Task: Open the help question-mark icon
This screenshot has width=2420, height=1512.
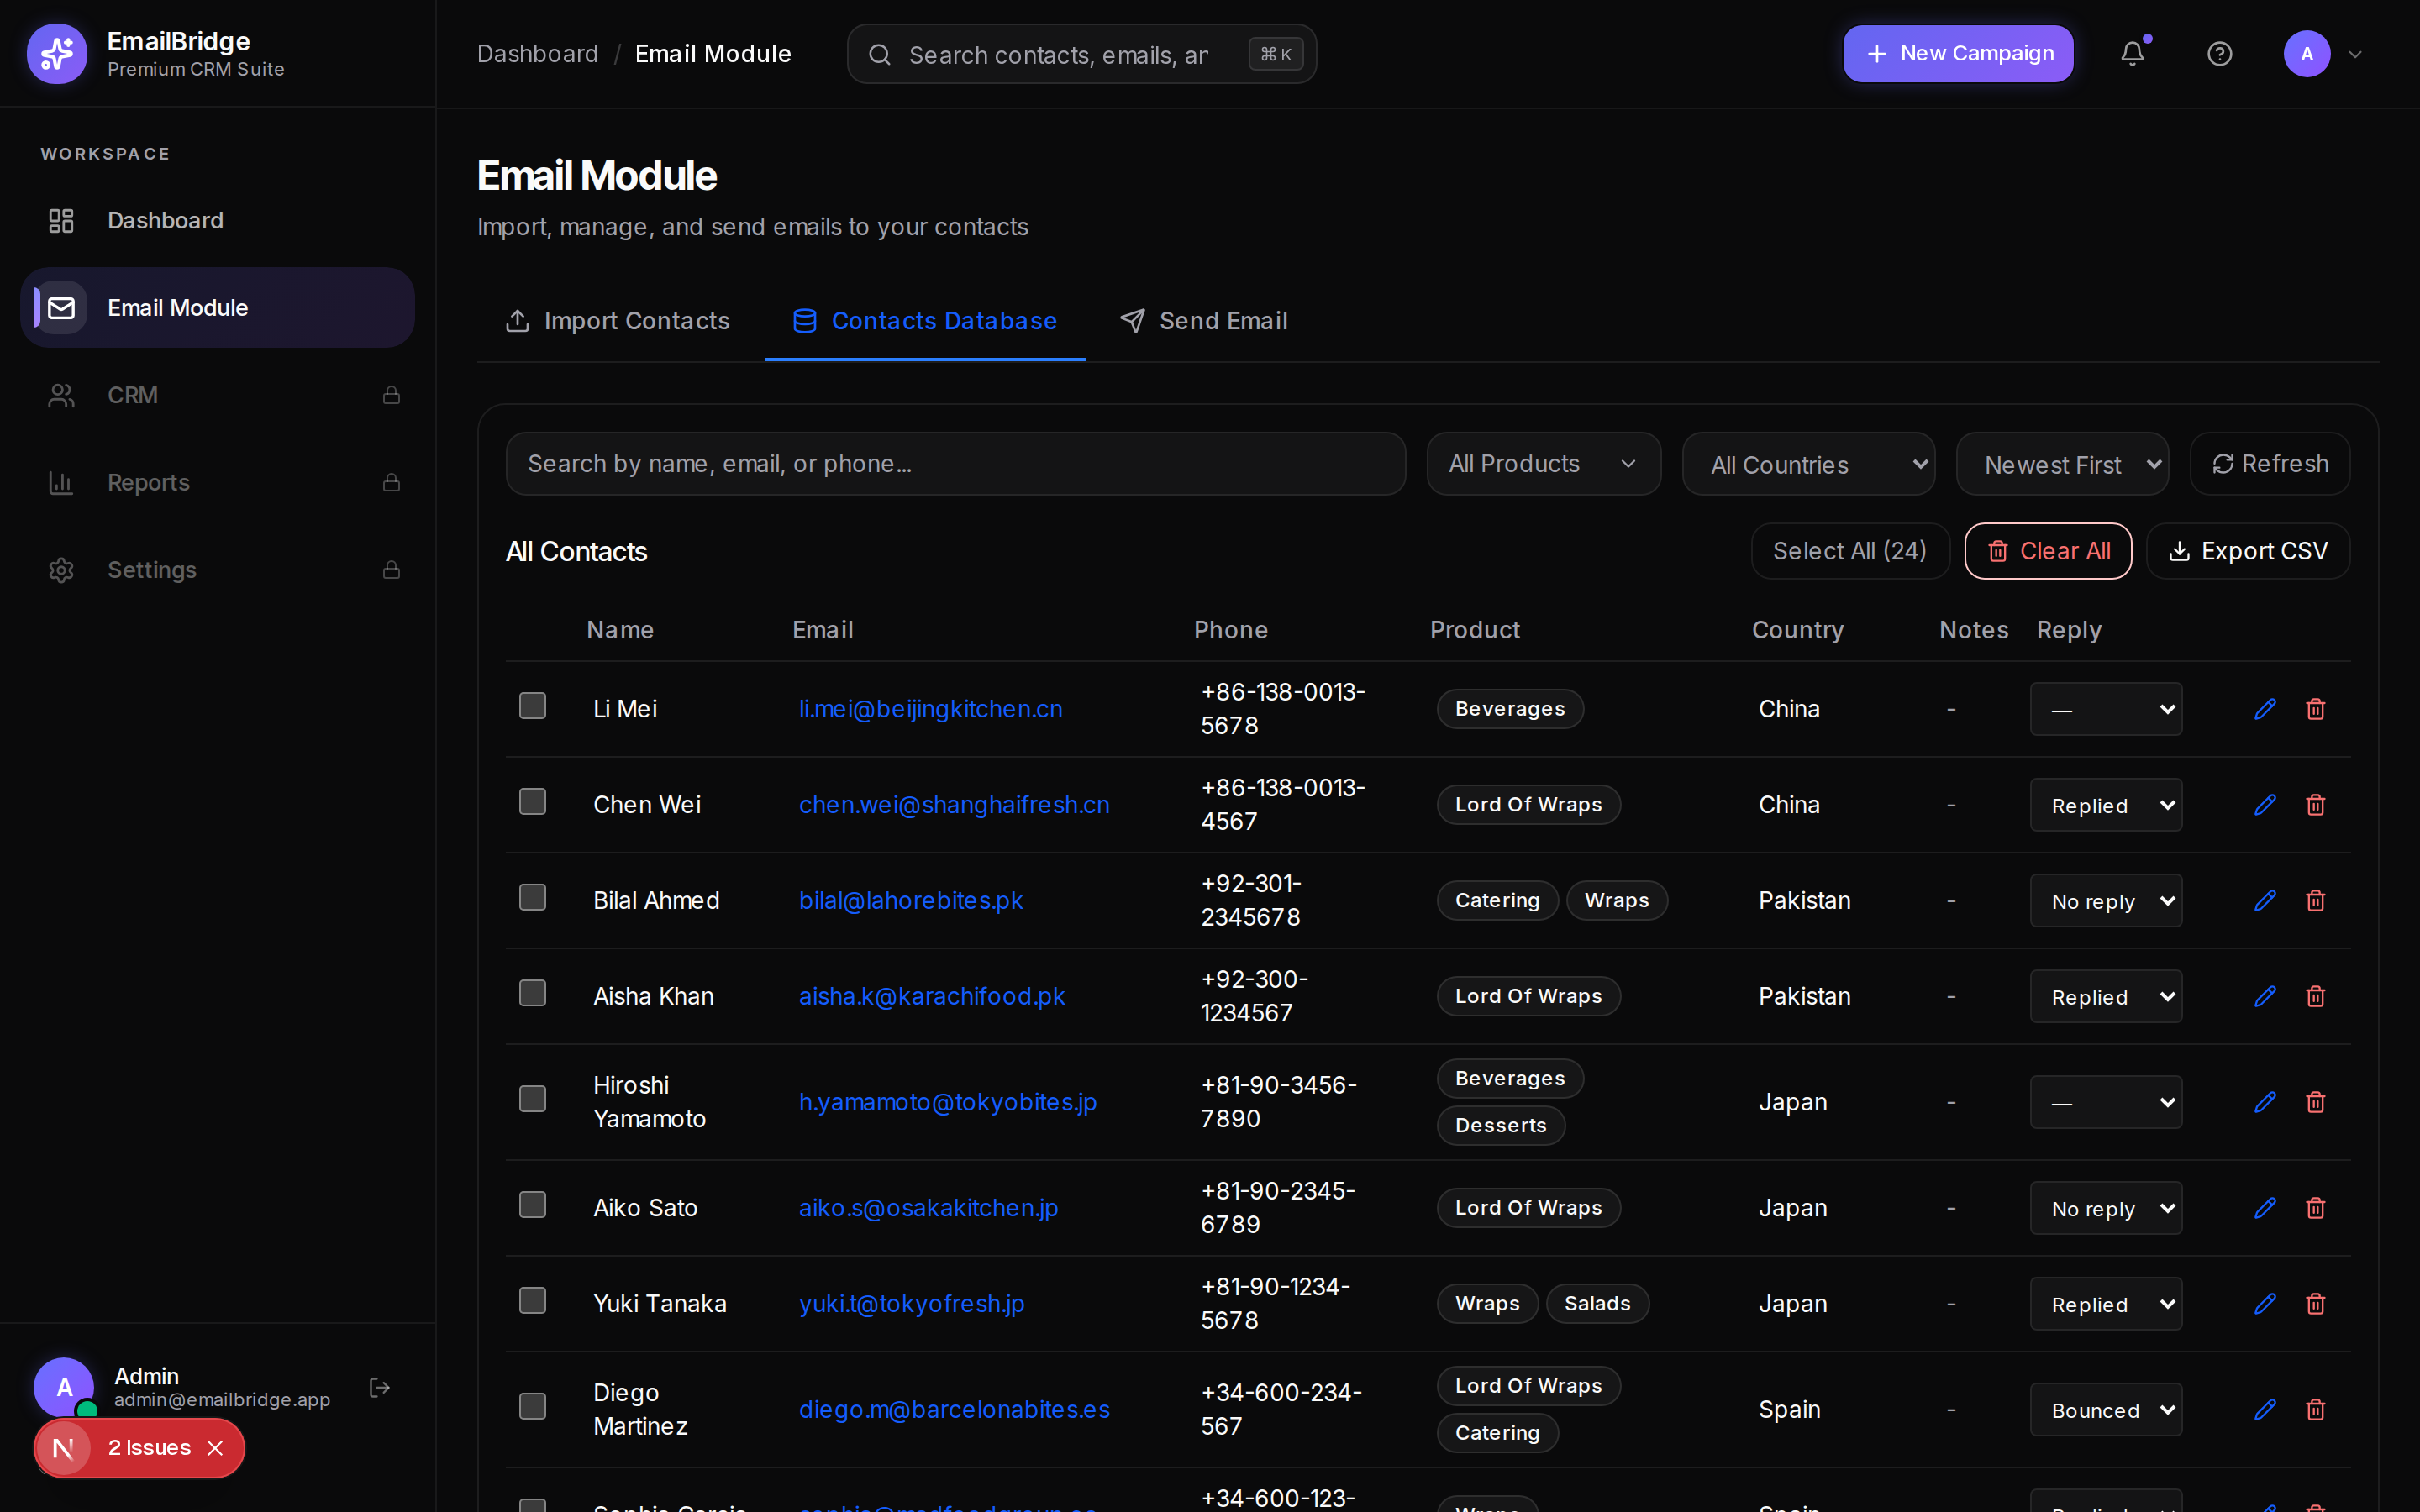Action: click(x=2219, y=54)
